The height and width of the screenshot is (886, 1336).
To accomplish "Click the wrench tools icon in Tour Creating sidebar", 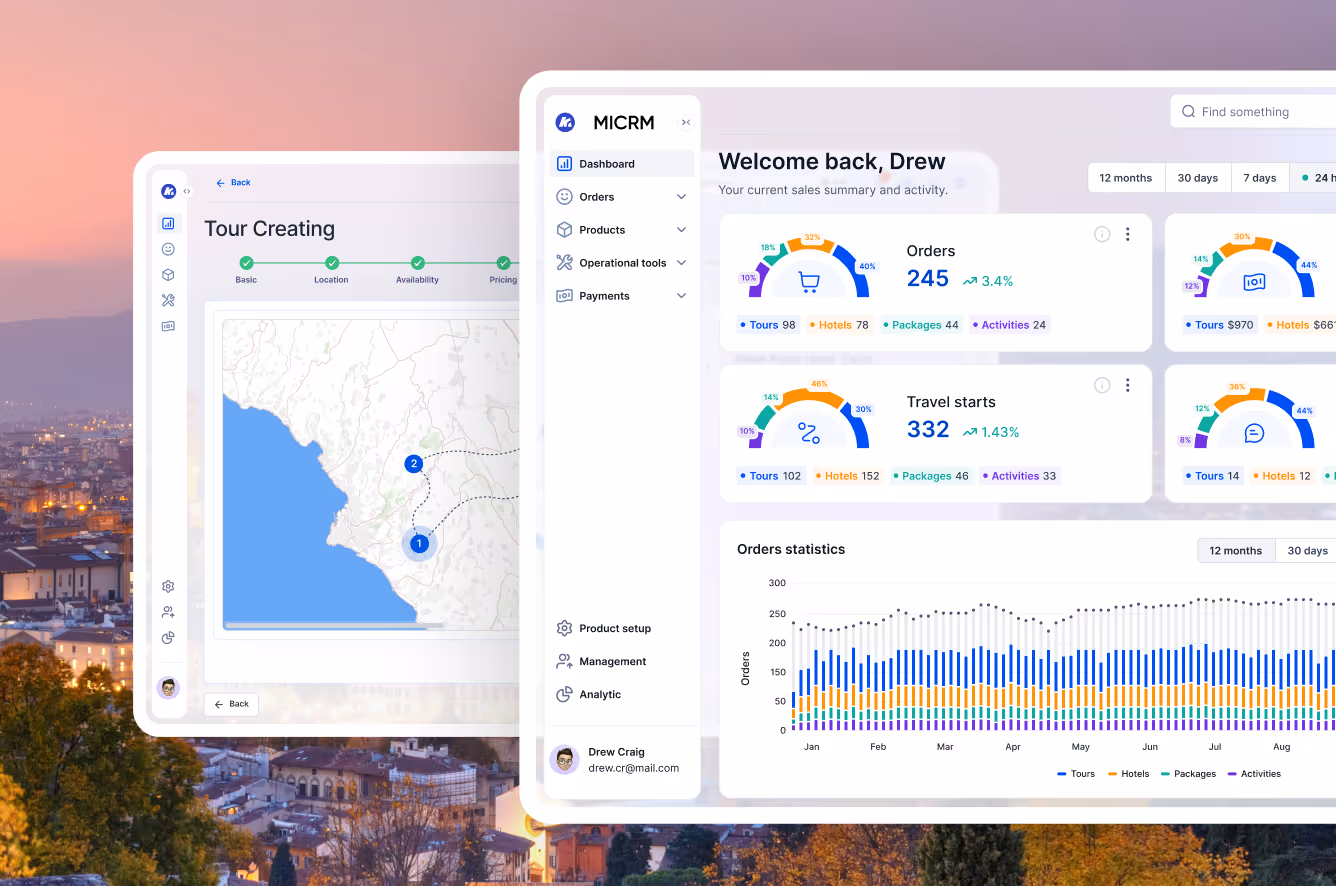I will click(x=168, y=300).
